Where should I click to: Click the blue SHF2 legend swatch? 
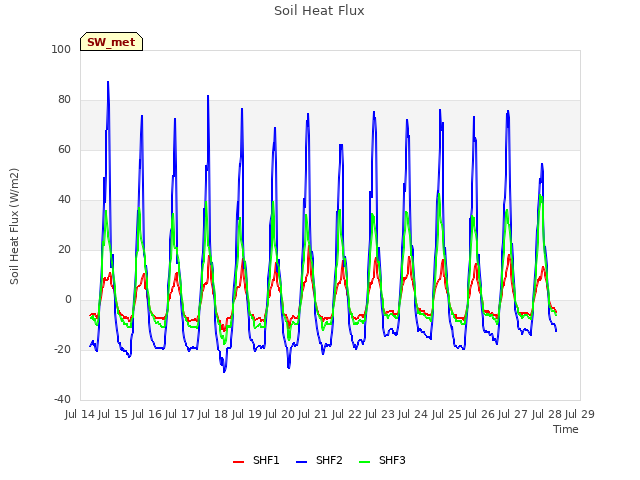click(301, 462)
